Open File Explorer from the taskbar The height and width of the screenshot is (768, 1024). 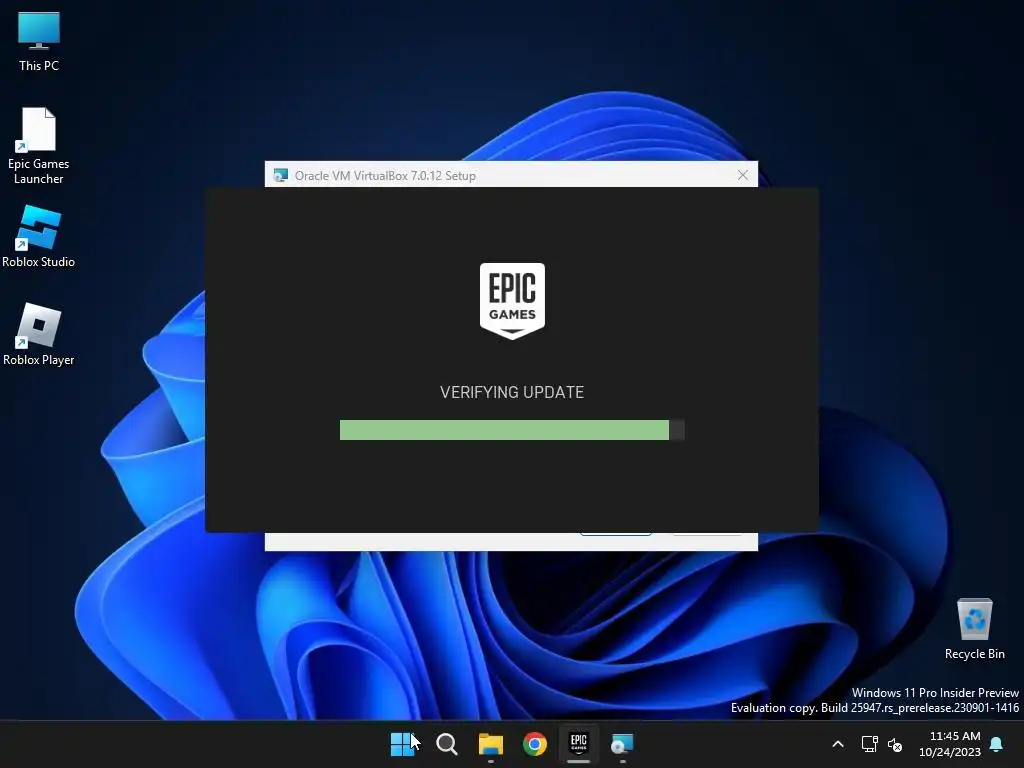[x=490, y=744]
